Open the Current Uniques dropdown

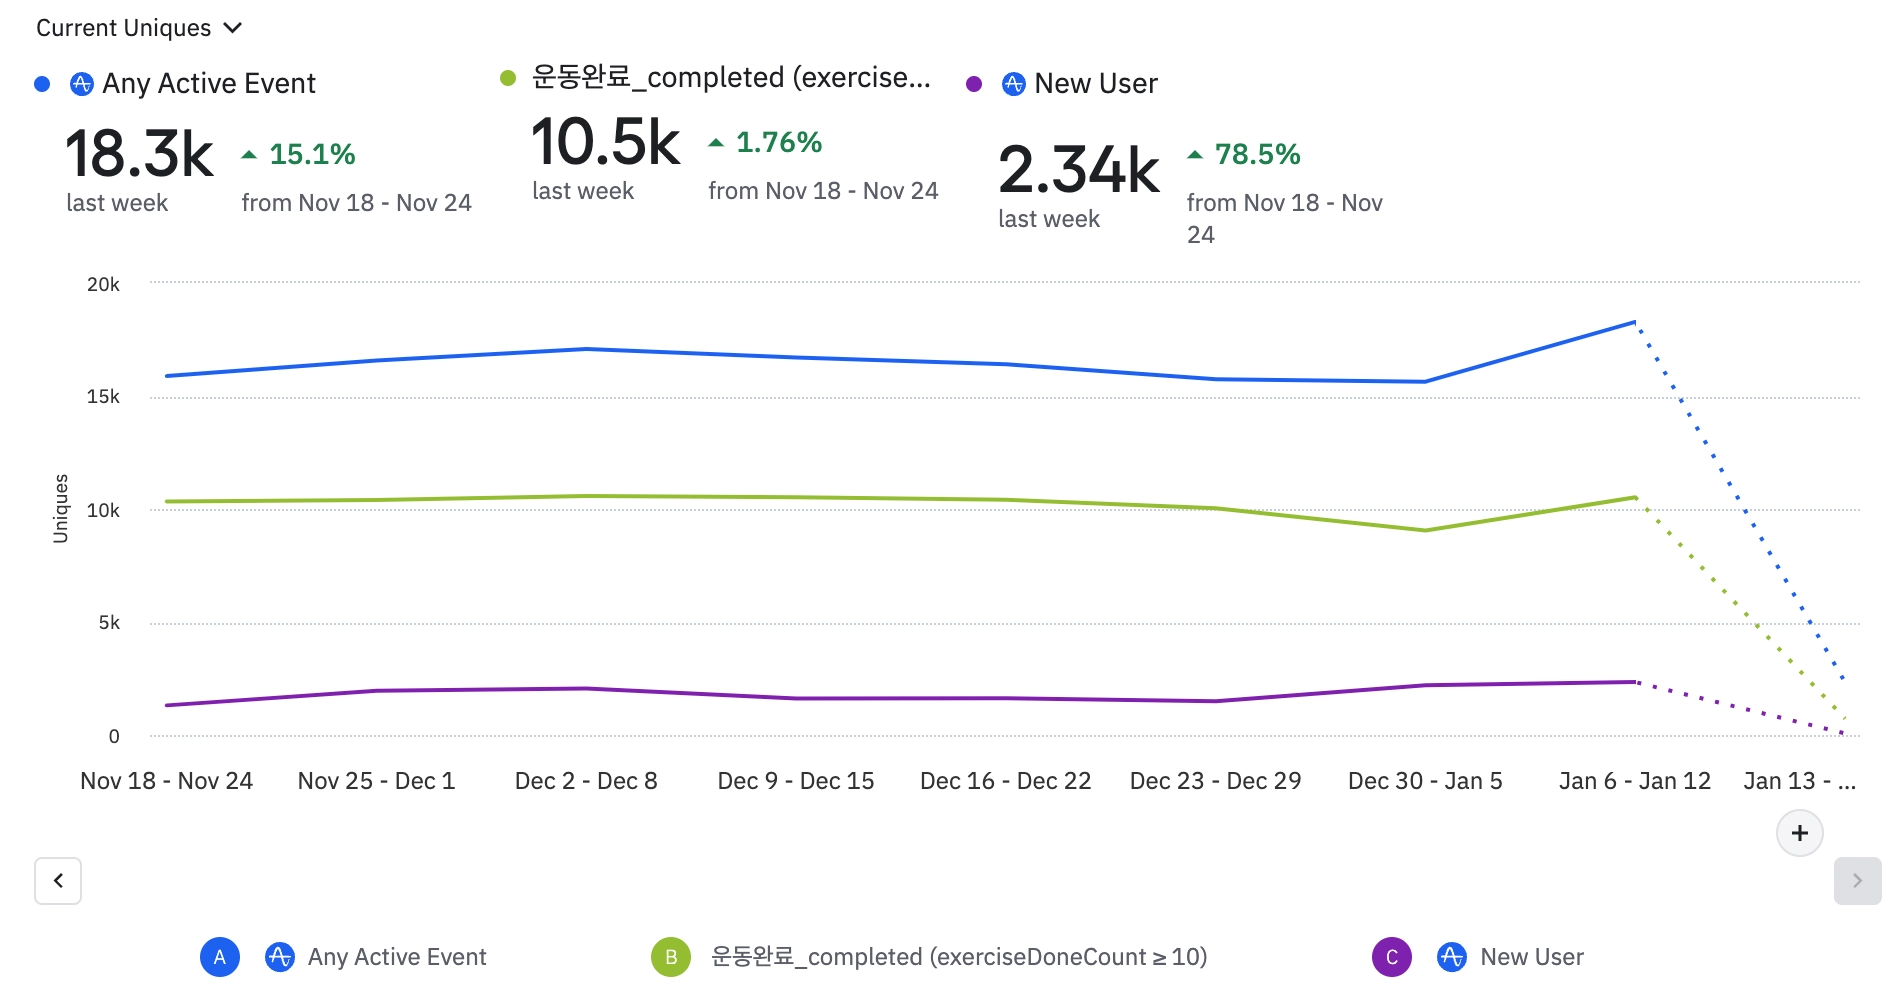[139, 28]
